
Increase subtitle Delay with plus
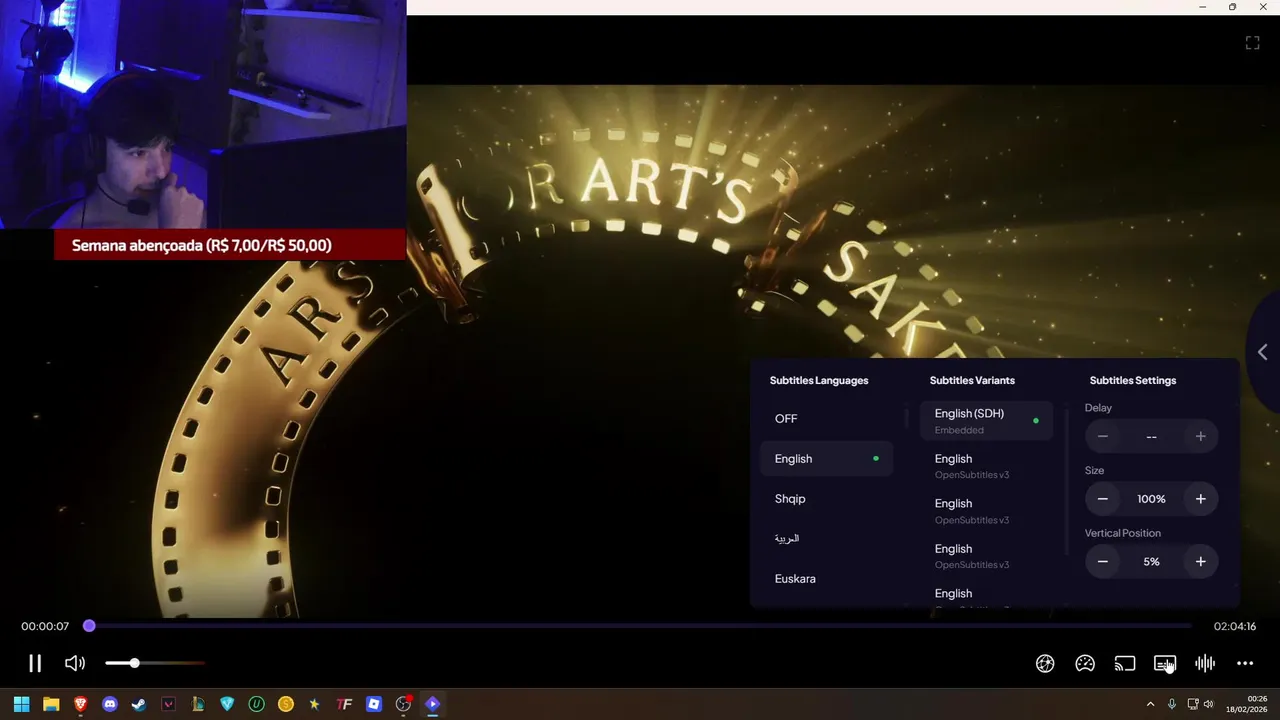(x=1201, y=436)
